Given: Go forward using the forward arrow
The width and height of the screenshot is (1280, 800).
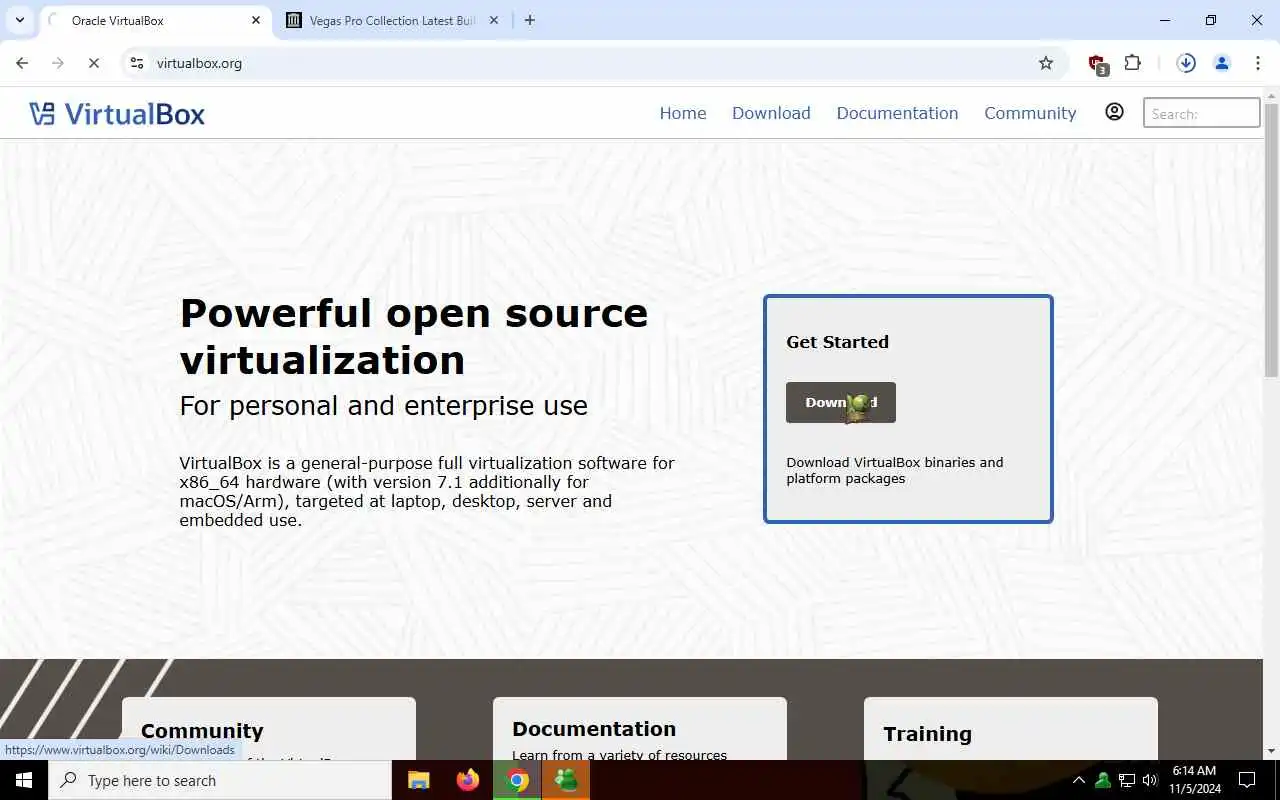Looking at the screenshot, I should click(58, 63).
